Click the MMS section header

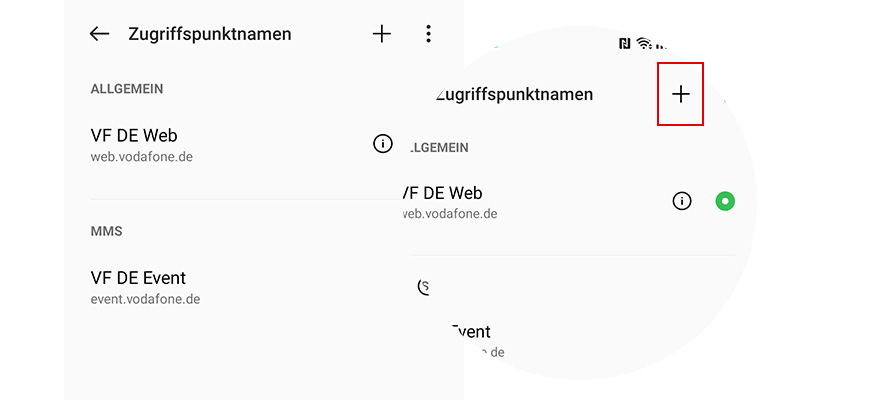[106, 231]
